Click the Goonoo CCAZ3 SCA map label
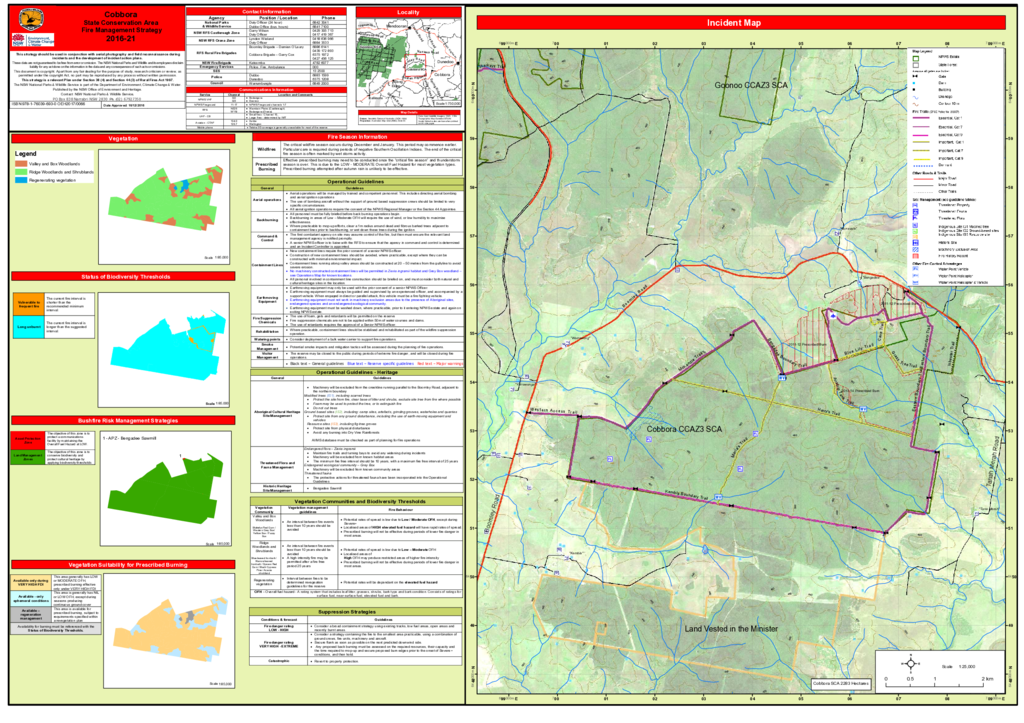This screenshot has width=1024, height=723. tap(750, 85)
